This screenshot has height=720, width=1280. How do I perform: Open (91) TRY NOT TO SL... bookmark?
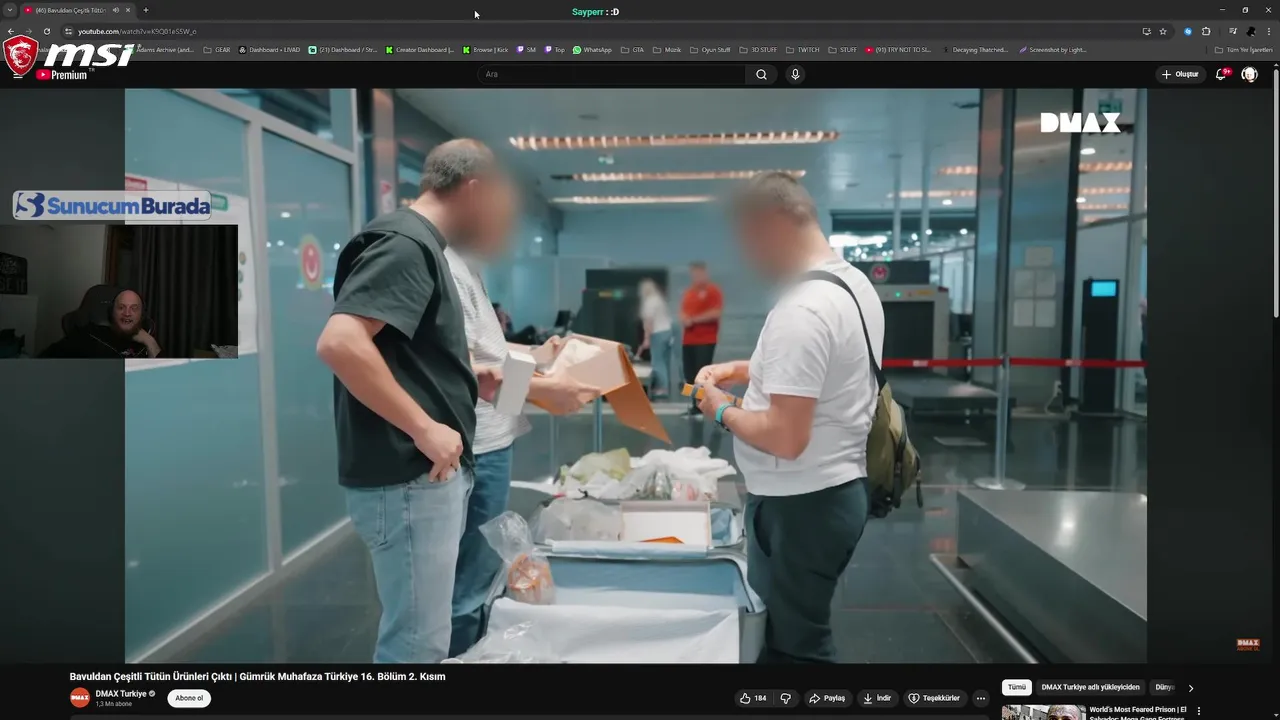pos(898,49)
